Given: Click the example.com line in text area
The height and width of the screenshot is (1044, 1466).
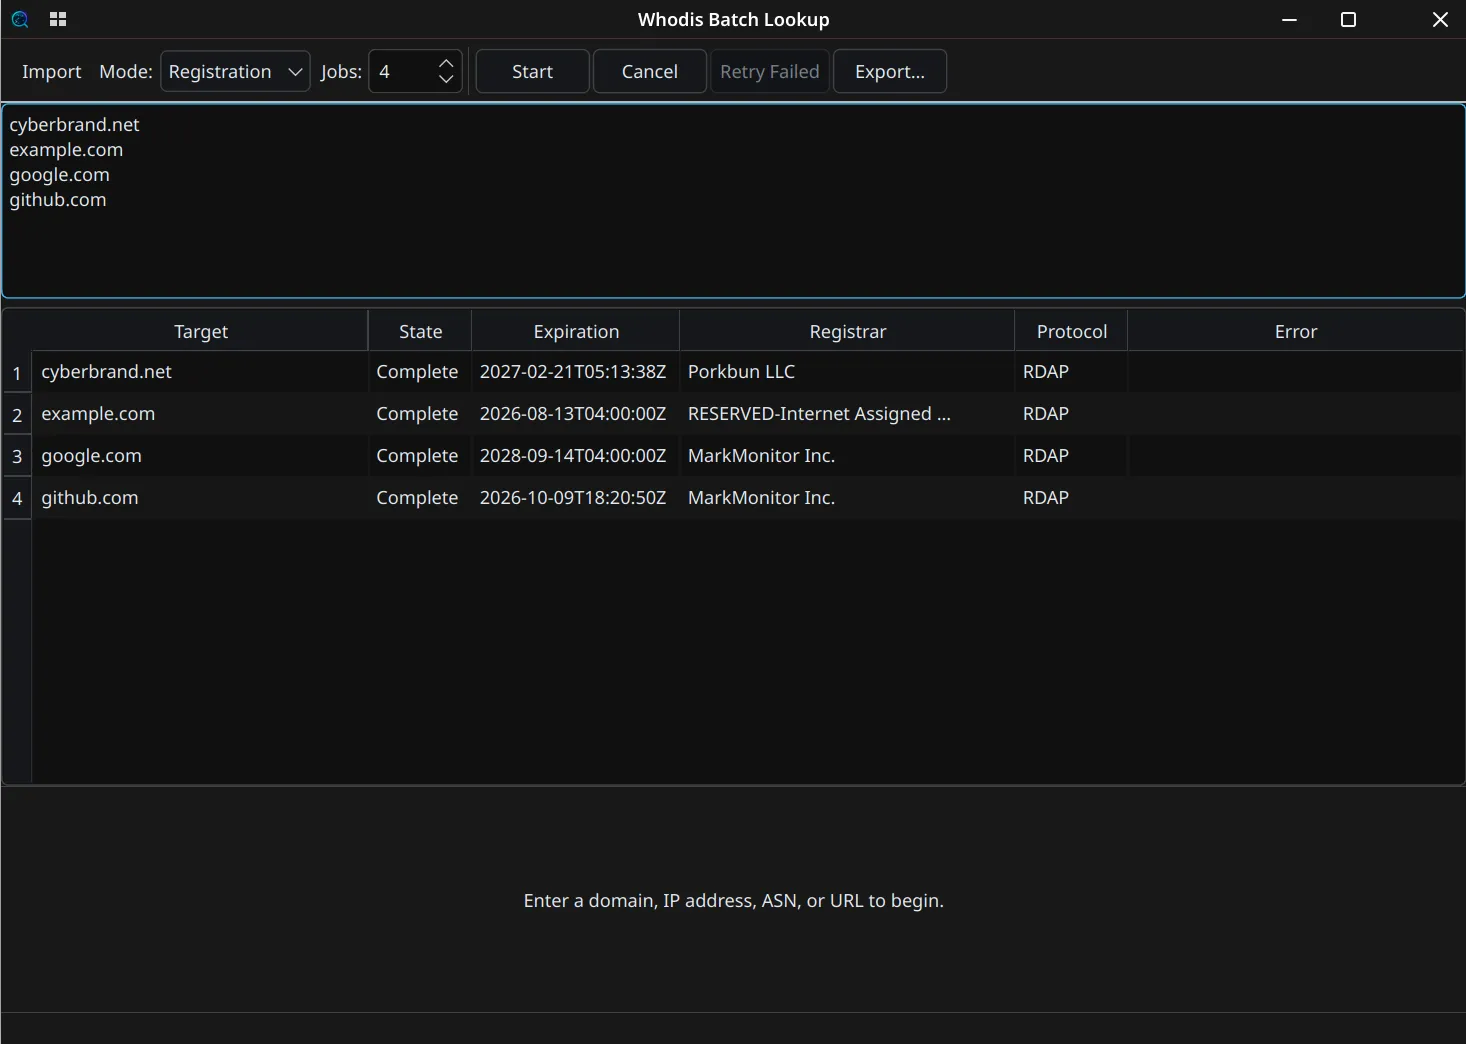Looking at the screenshot, I should (66, 149).
